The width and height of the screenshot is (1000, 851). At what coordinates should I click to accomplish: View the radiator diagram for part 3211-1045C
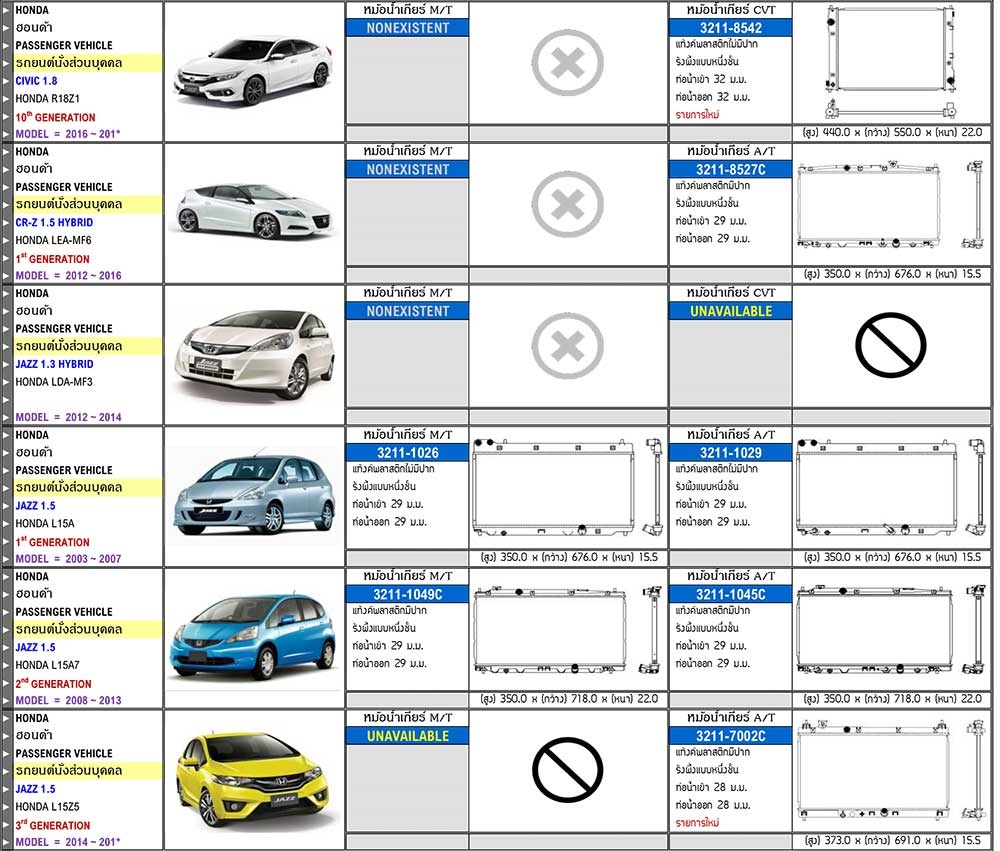click(x=891, y=630)
